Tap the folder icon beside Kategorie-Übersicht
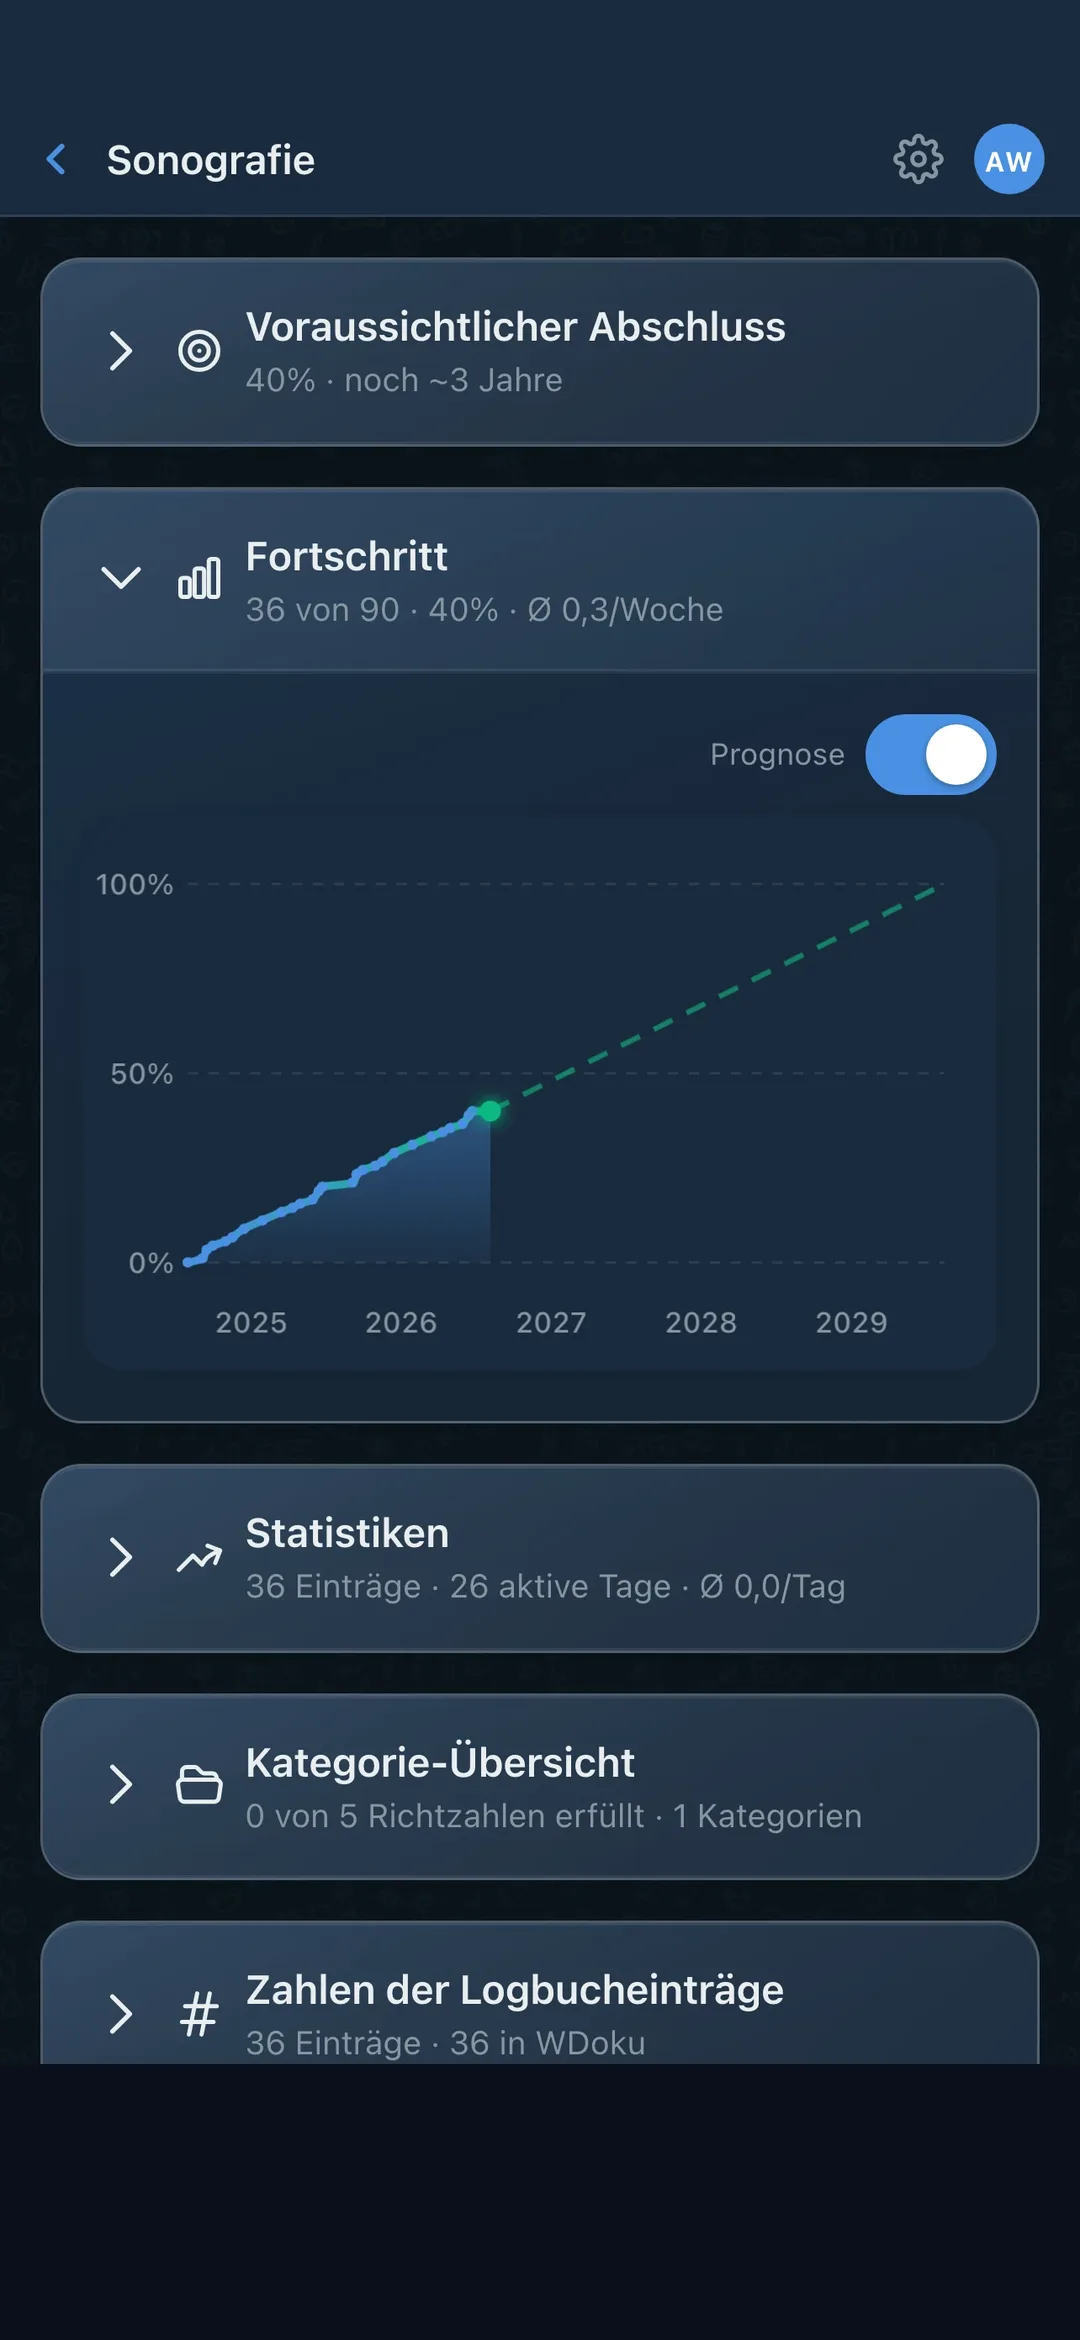This screenshot has height=2340, width=1080. (199, 1785)
